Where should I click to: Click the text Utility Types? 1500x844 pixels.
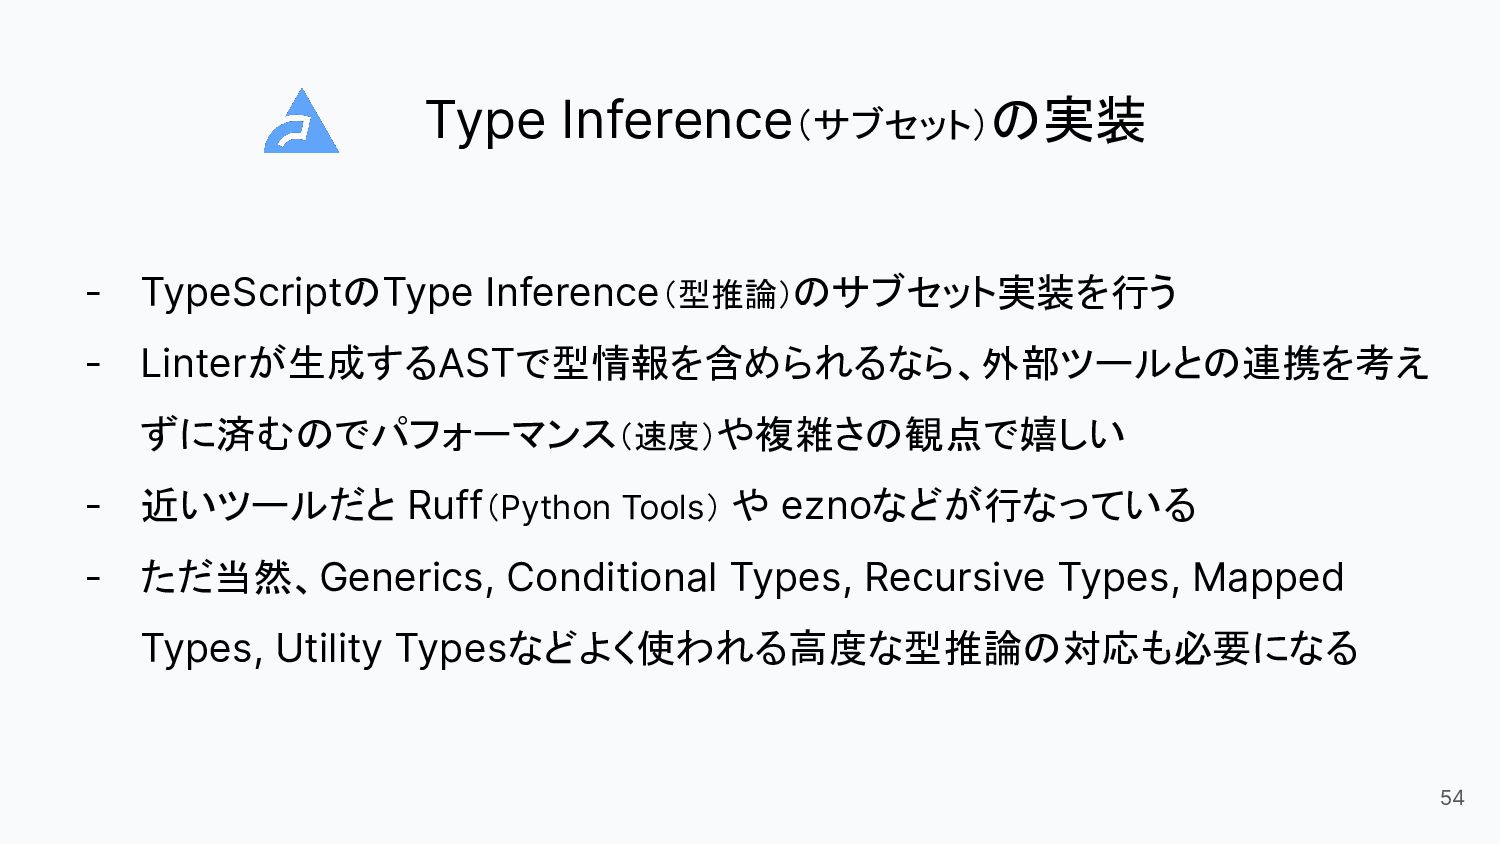coord(391,649)
